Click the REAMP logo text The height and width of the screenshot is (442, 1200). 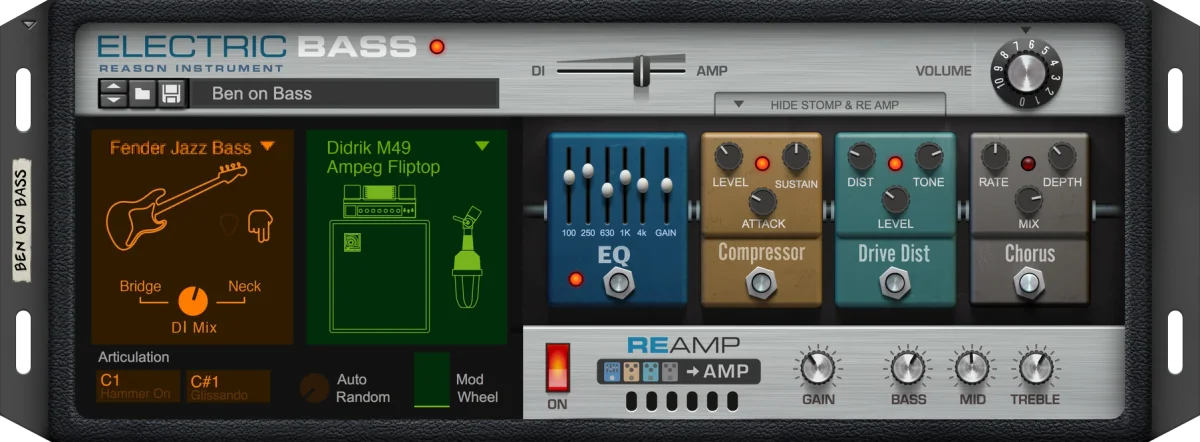point(684,345)
